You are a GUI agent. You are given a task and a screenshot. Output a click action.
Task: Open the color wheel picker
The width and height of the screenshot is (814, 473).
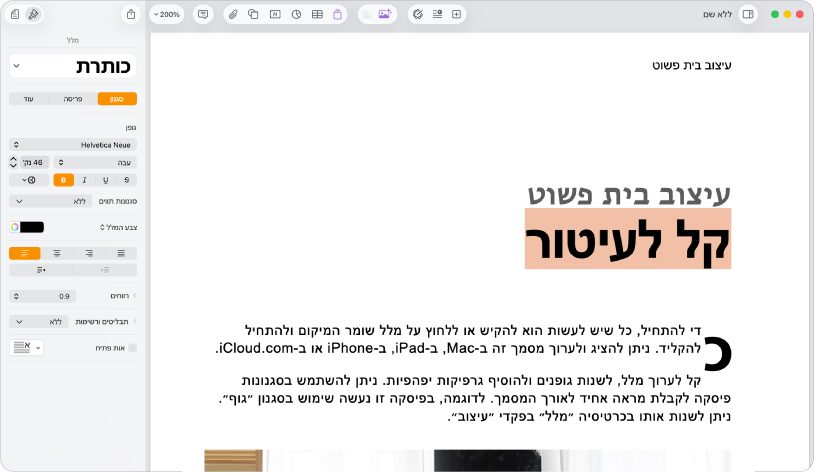tap(15, 227)
